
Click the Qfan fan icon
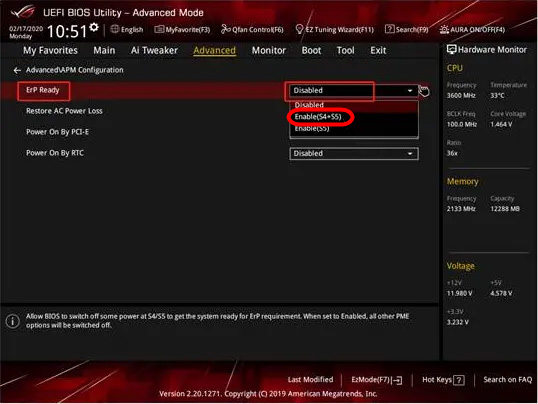[x=225, y=29]
